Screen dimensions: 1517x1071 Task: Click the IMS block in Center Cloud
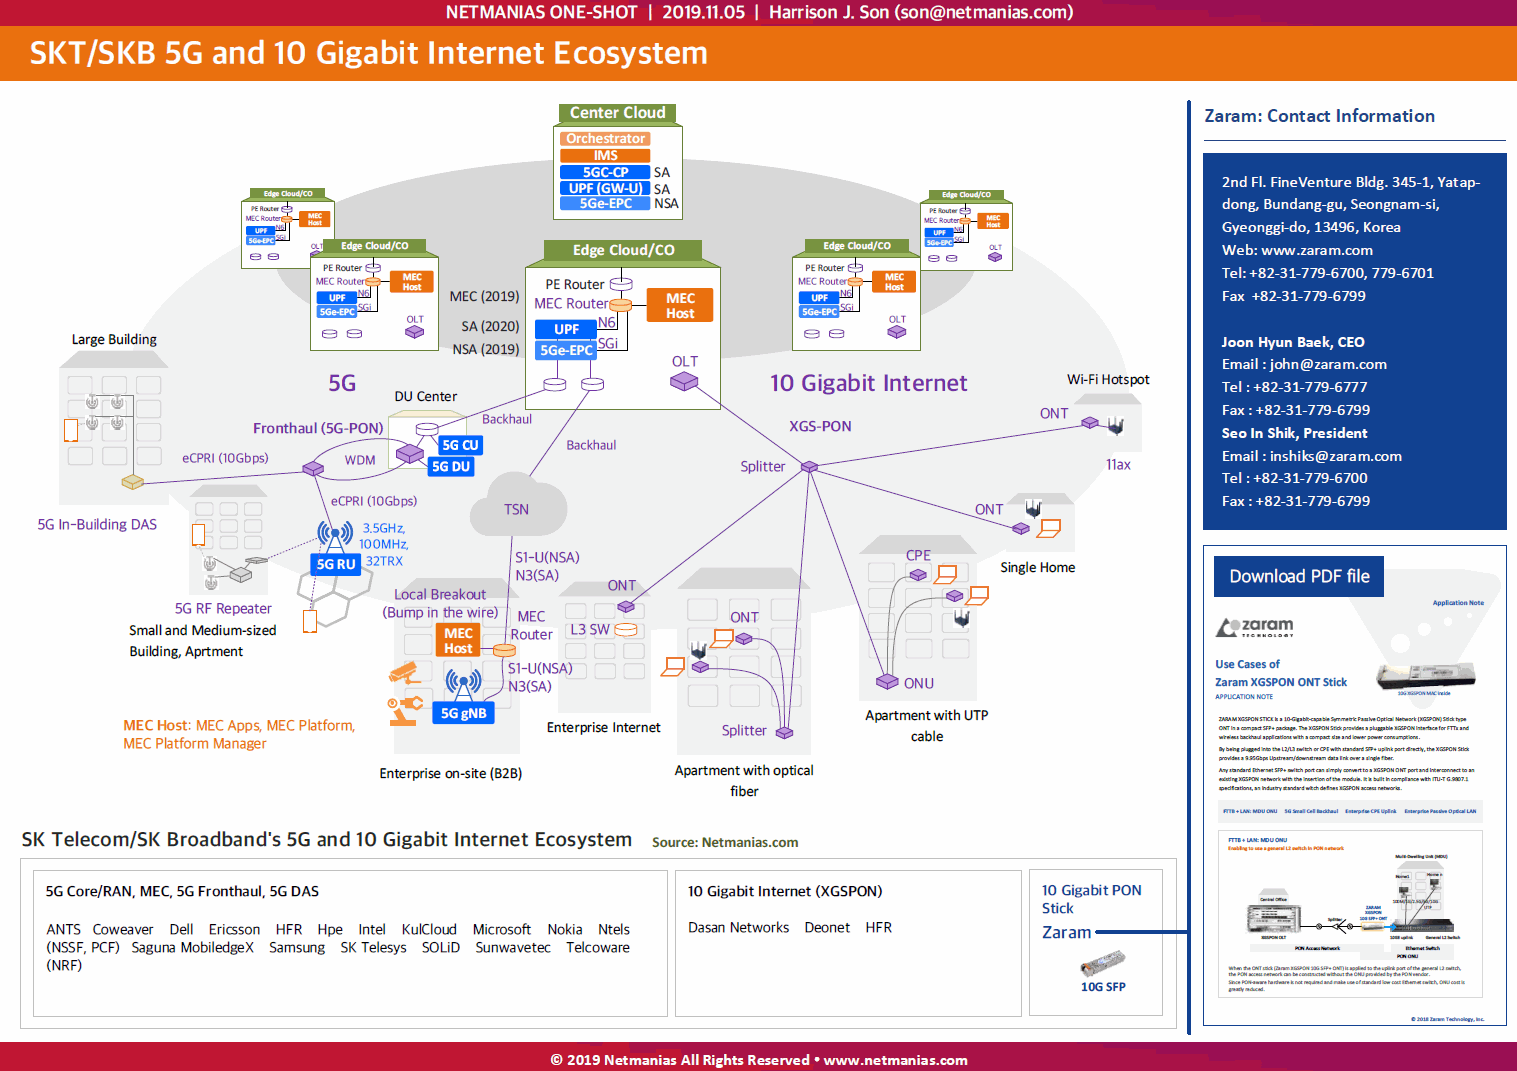point(605,155)
